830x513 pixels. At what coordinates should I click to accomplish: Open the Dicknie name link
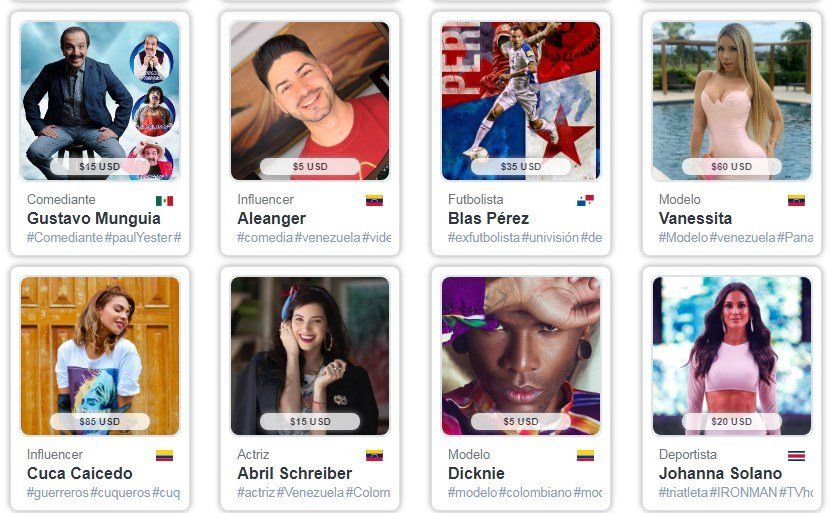pyautogui.click(x=476, y=473)
